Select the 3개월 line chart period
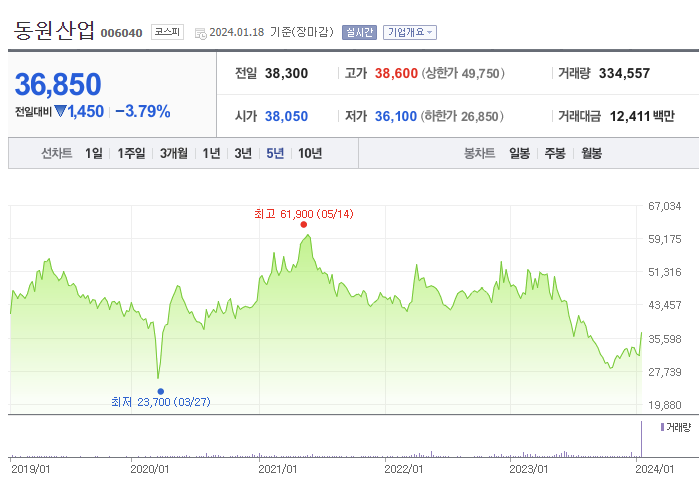The image size is (699, 487). (174, 153)
